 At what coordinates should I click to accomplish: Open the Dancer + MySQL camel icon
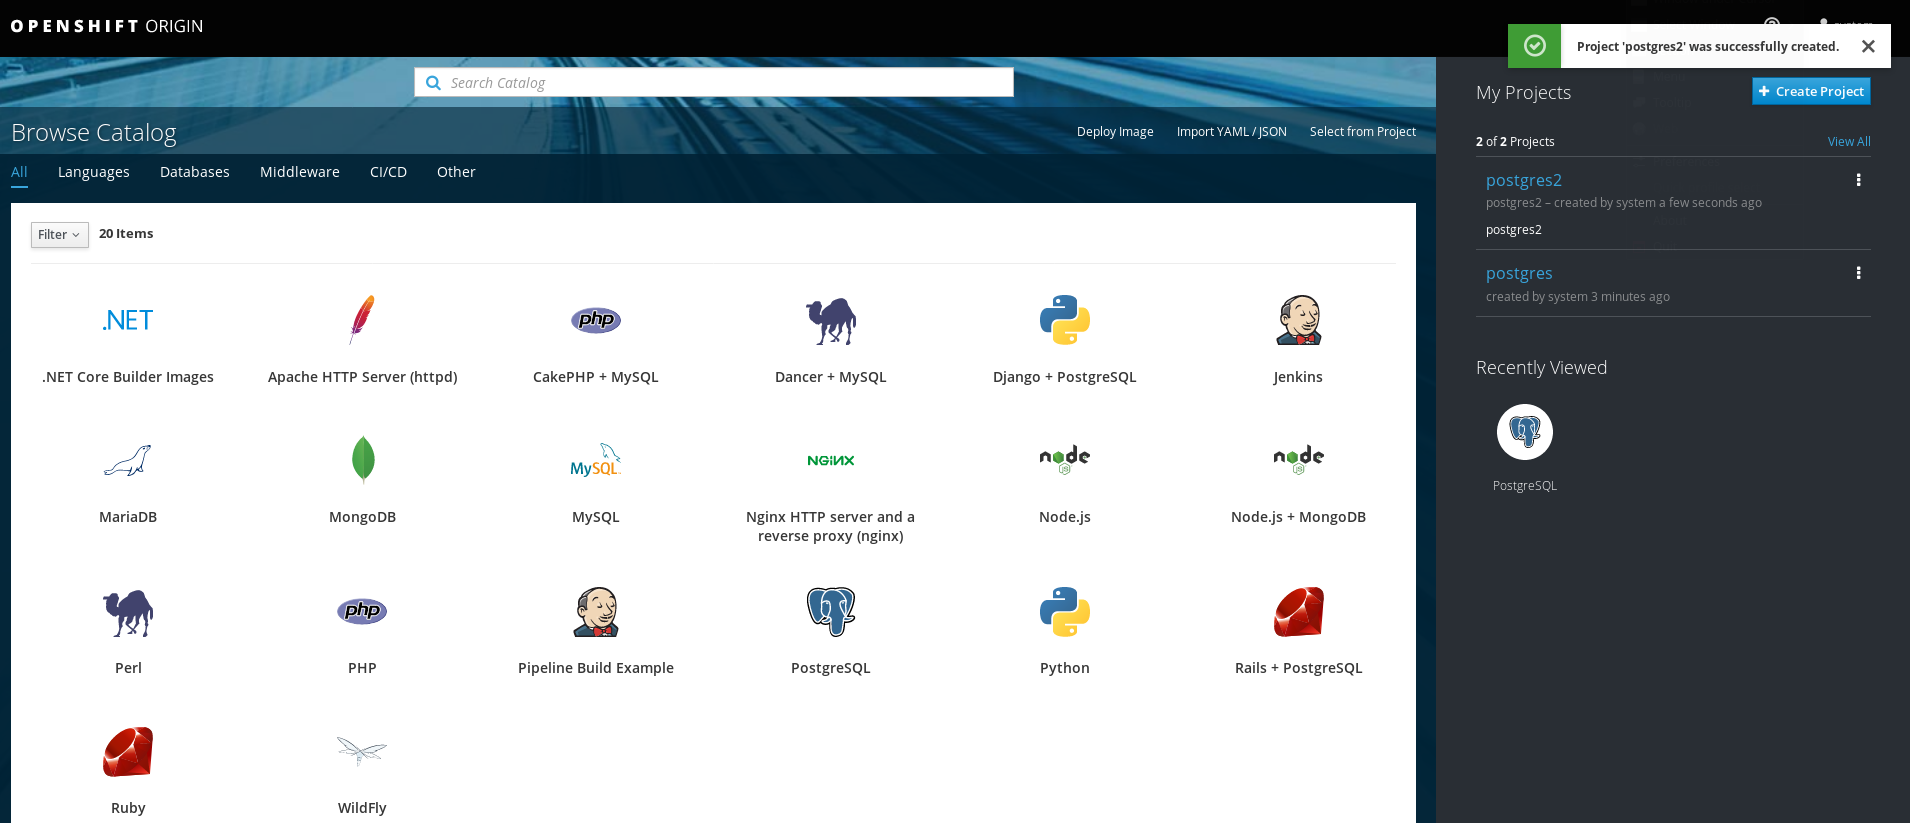pos(831,321)
